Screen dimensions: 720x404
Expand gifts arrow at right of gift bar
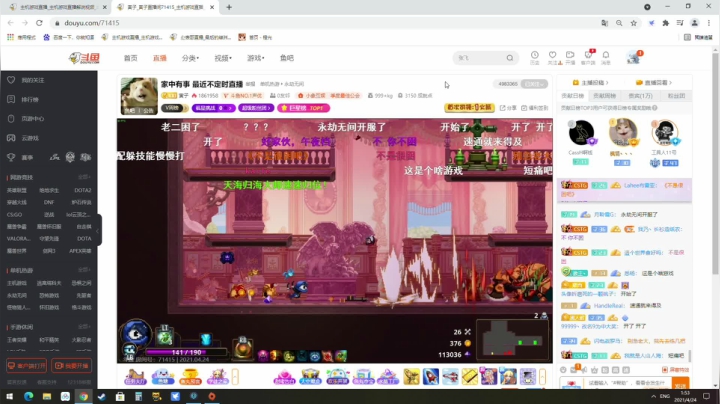[x=542, y=377]
